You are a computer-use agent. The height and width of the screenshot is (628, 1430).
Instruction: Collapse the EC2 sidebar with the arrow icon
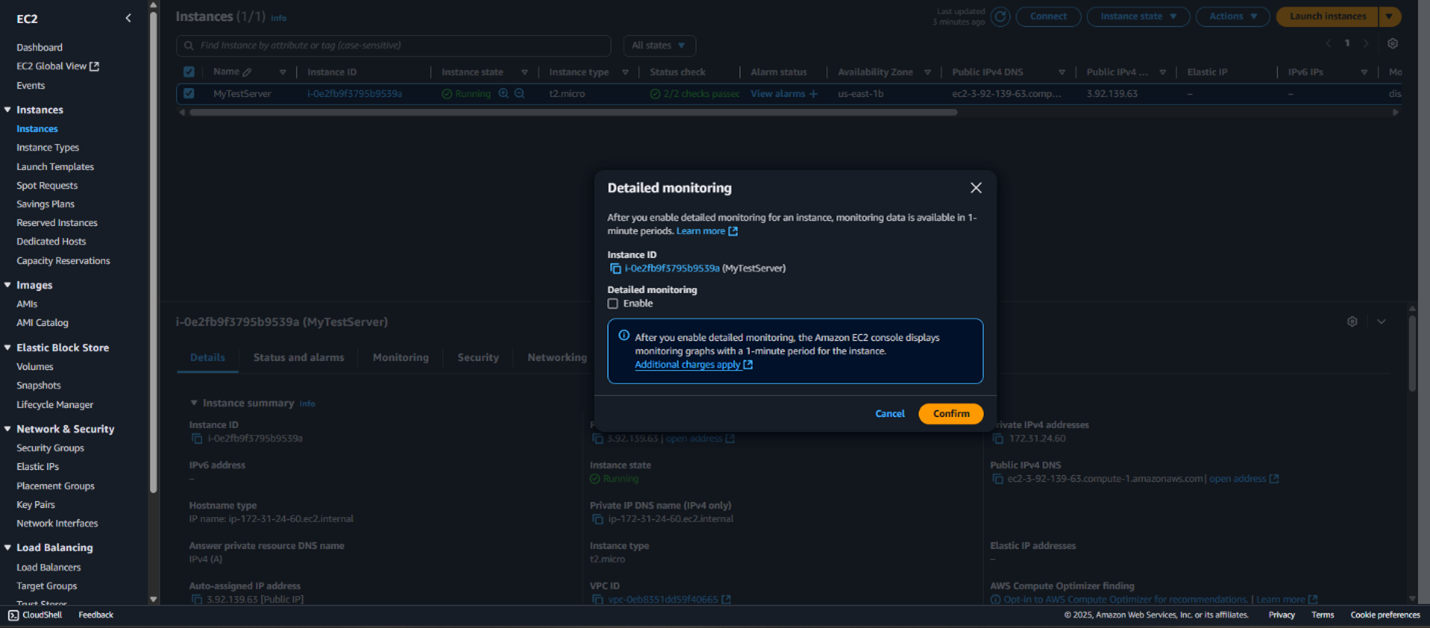coord(128,18)
